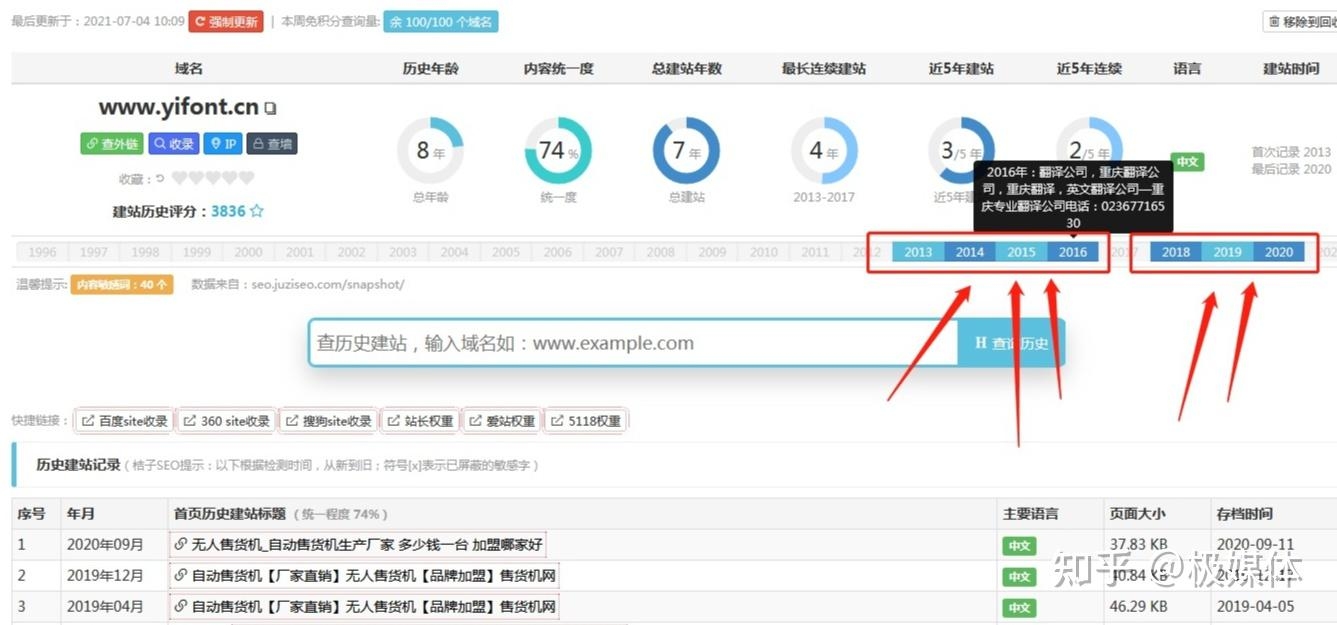This screenshot has height=625, width=1337.
Task: Click the star icon beside score 3836
Action: tap(256, 210)
